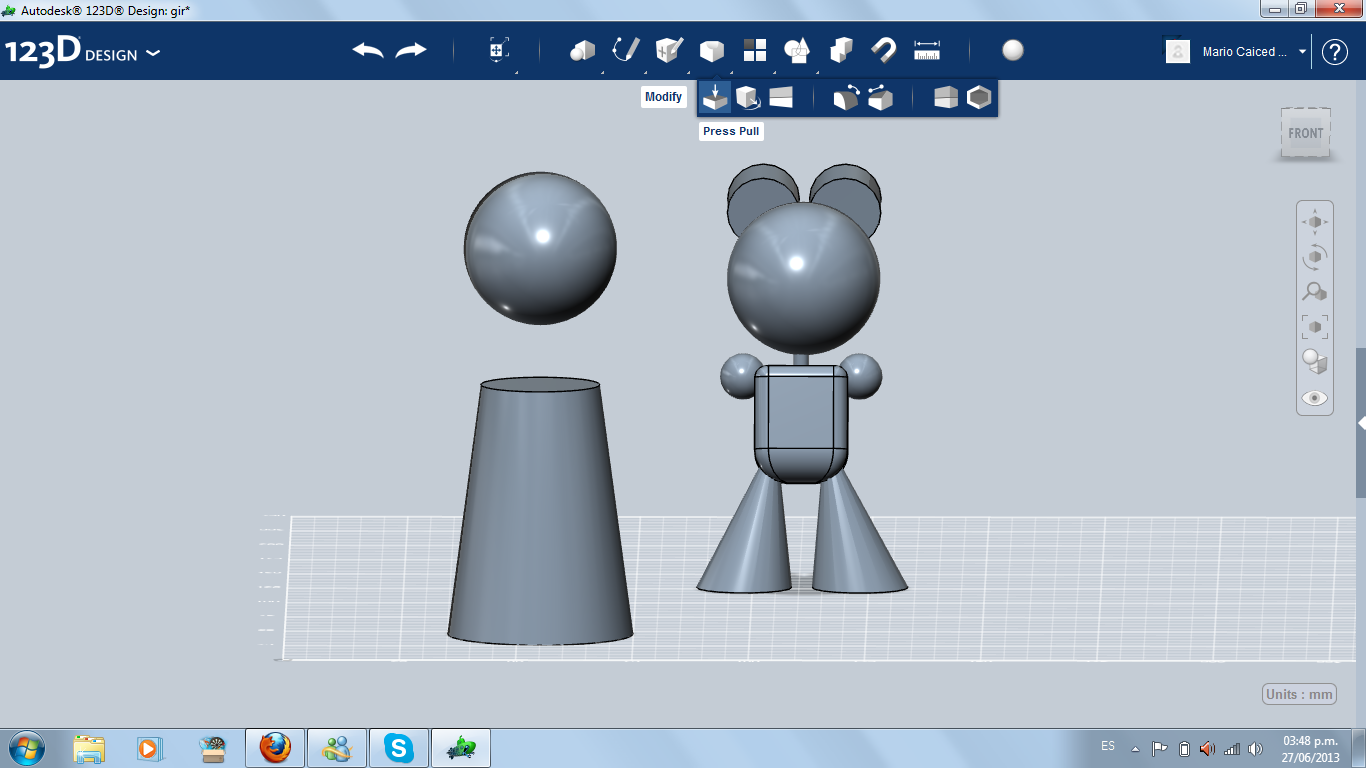Screen dimensions: 1366x768
Task: Fit the model to view
Action: 1315,327
